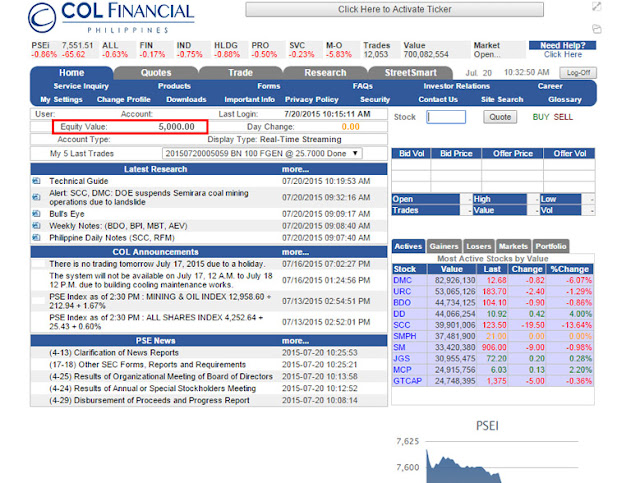Click the BUY link
This screenshot has height=483, width=640.
coord(541,117)
